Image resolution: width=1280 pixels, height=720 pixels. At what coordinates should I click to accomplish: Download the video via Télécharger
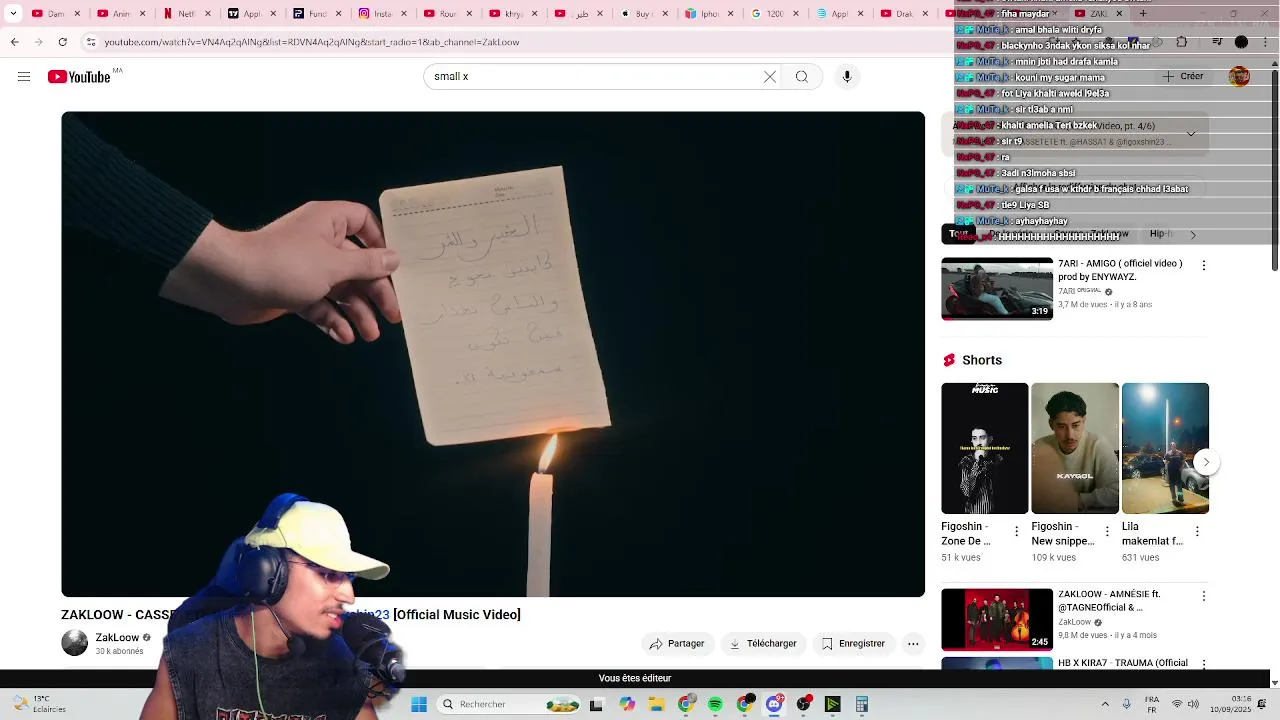(x=763, y=643)
